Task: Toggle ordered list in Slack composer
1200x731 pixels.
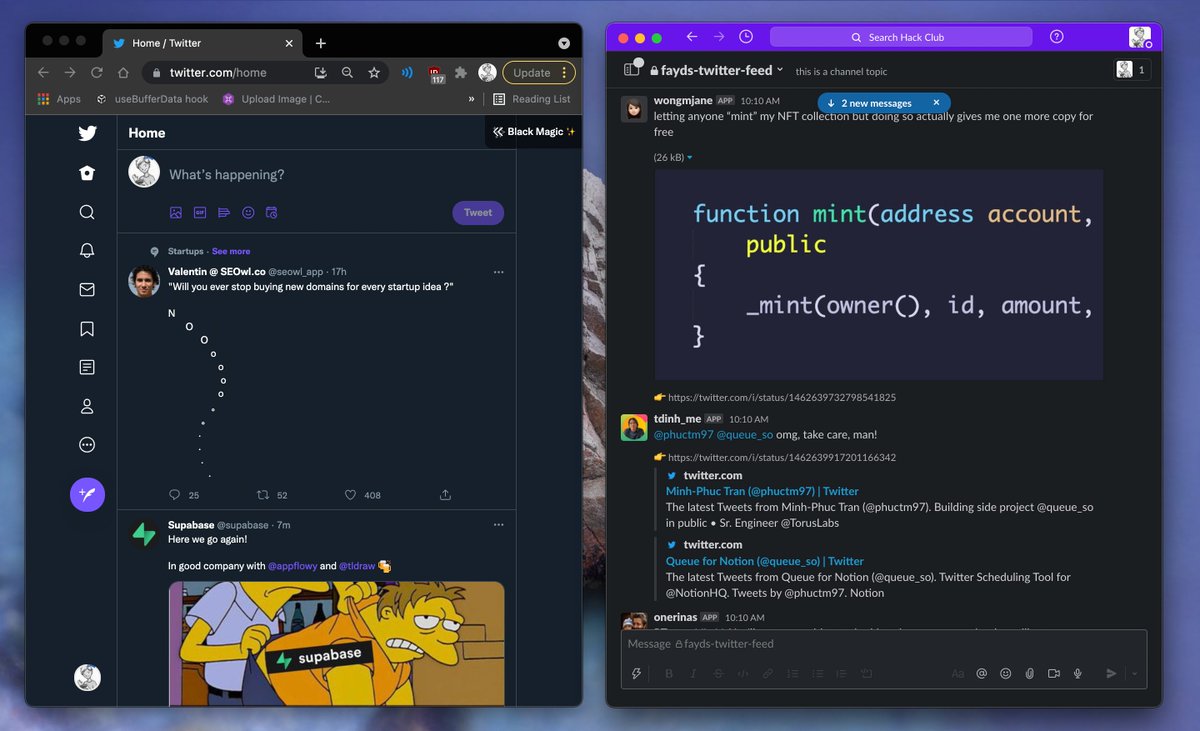Action: (793, 674)
